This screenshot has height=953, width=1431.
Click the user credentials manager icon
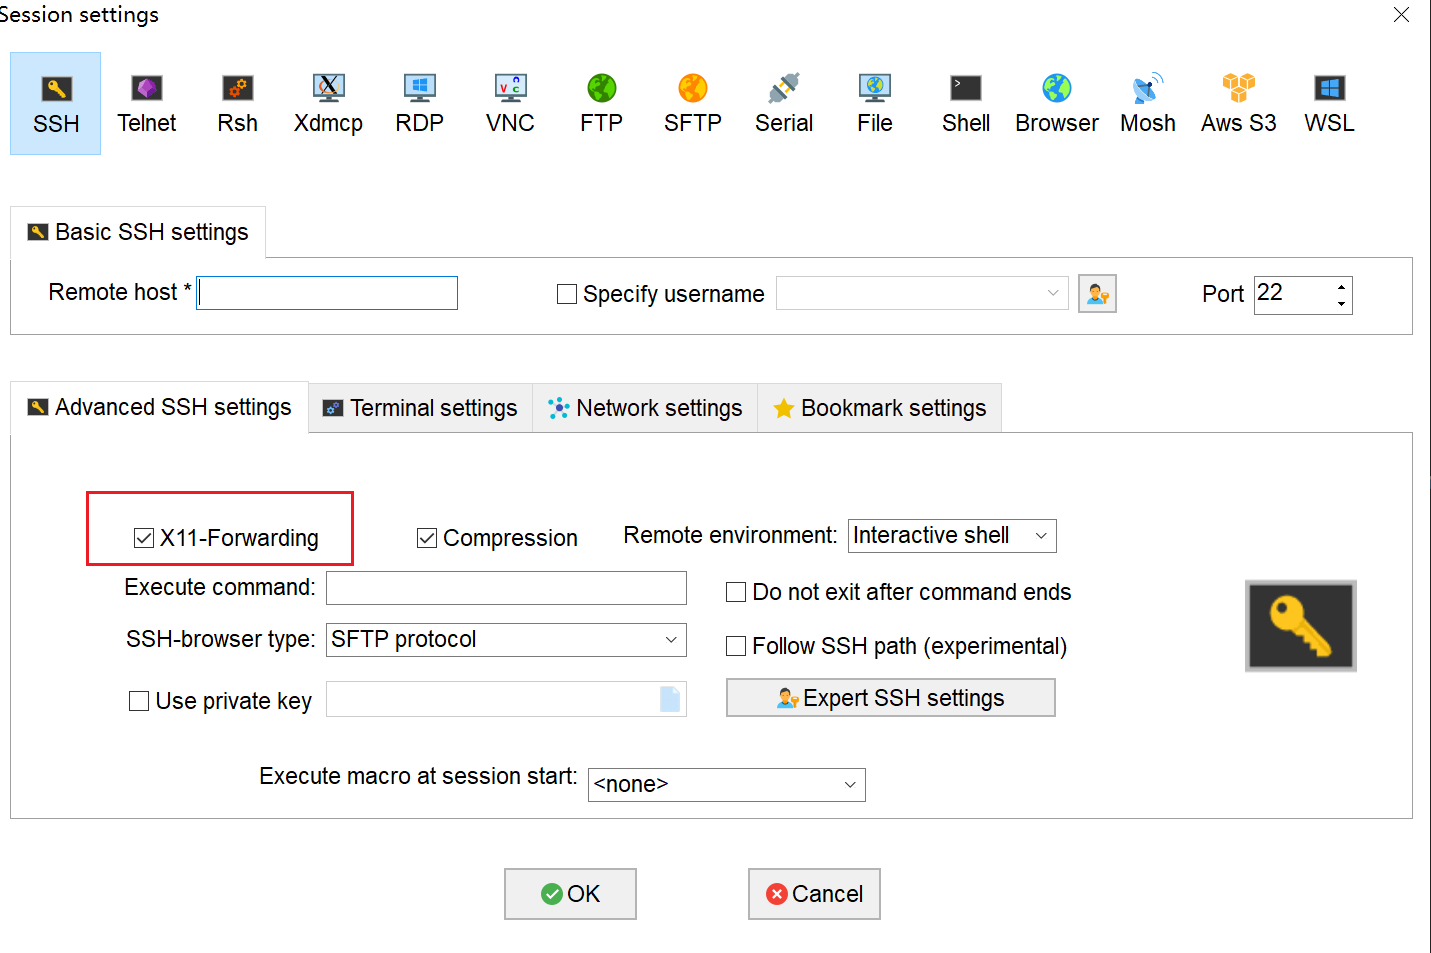tap(1097, 294)
